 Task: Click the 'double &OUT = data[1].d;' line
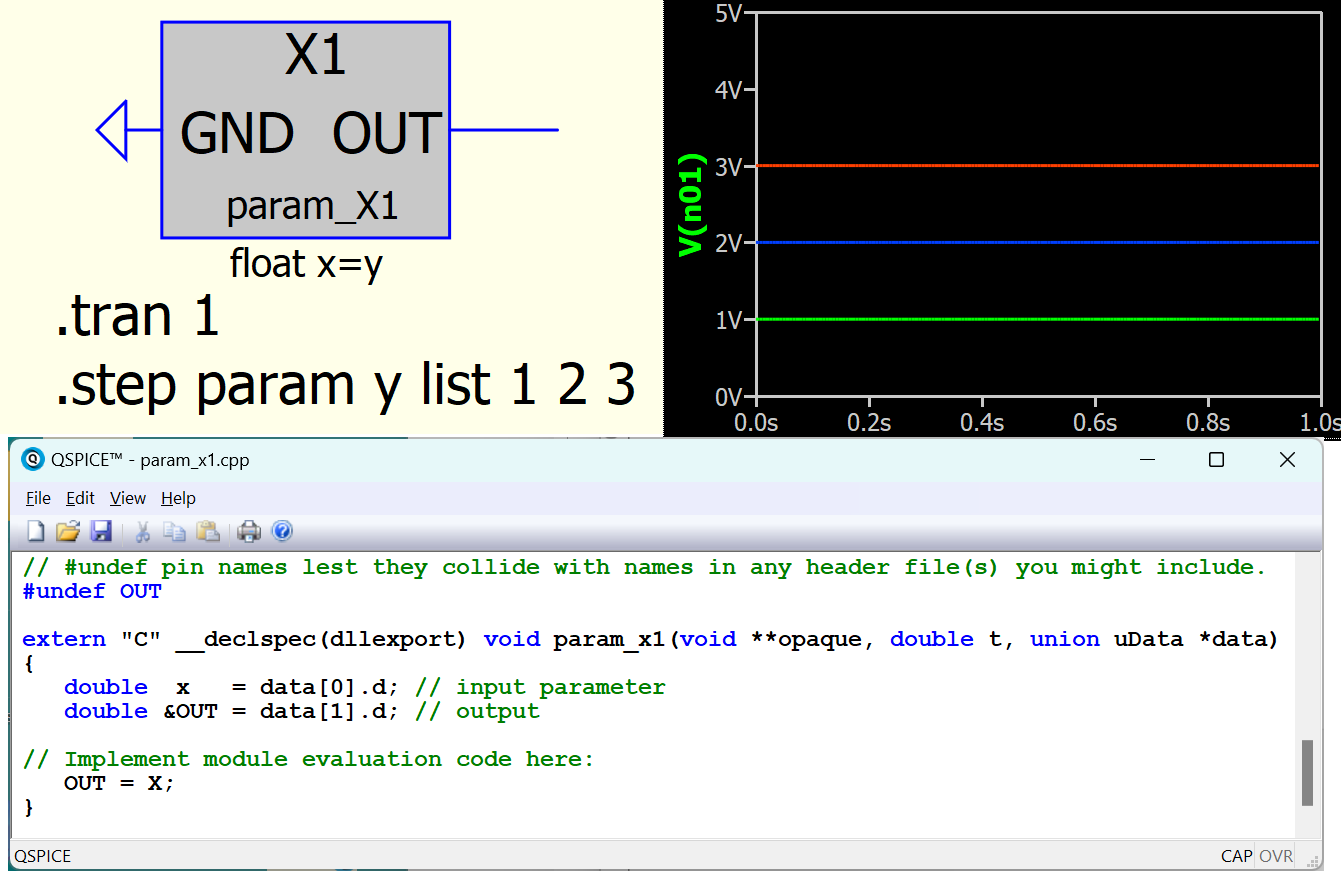click(231, 711)
